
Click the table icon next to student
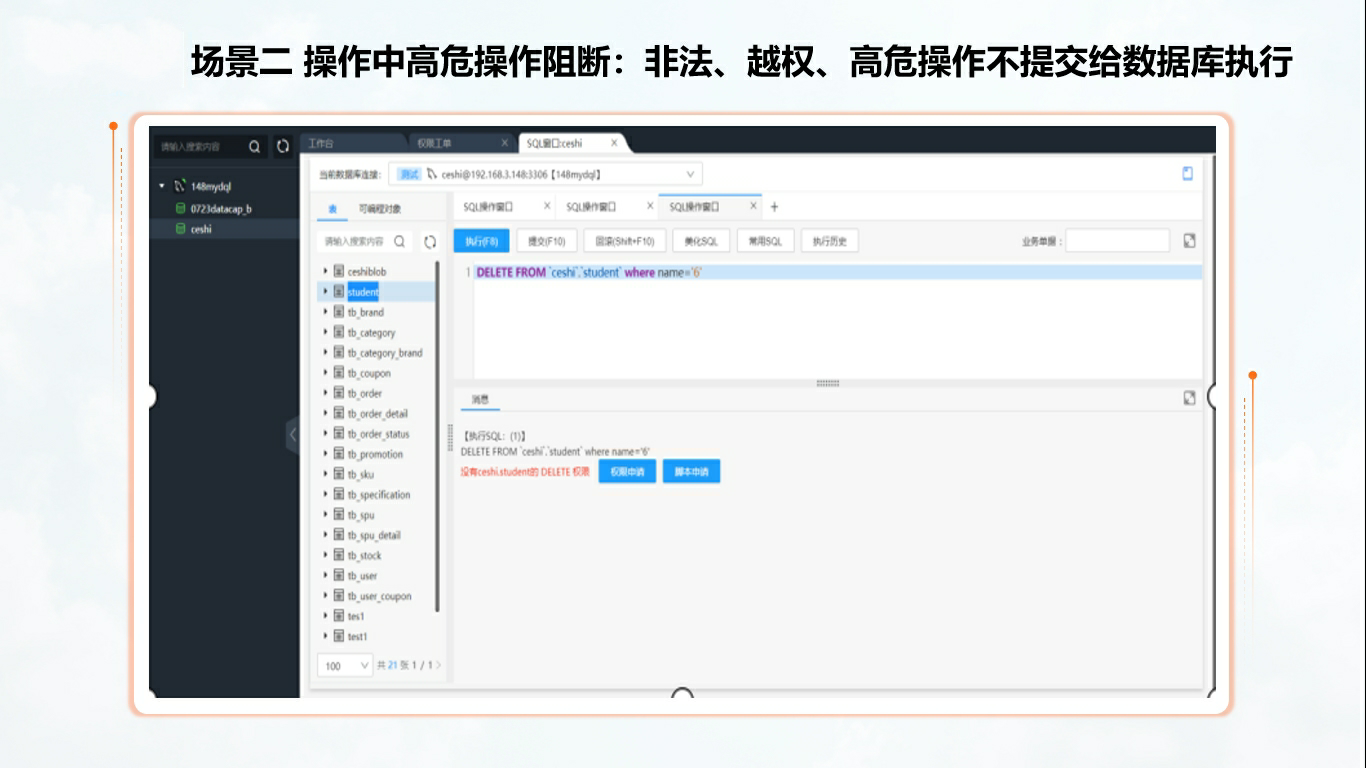[339, 292]
